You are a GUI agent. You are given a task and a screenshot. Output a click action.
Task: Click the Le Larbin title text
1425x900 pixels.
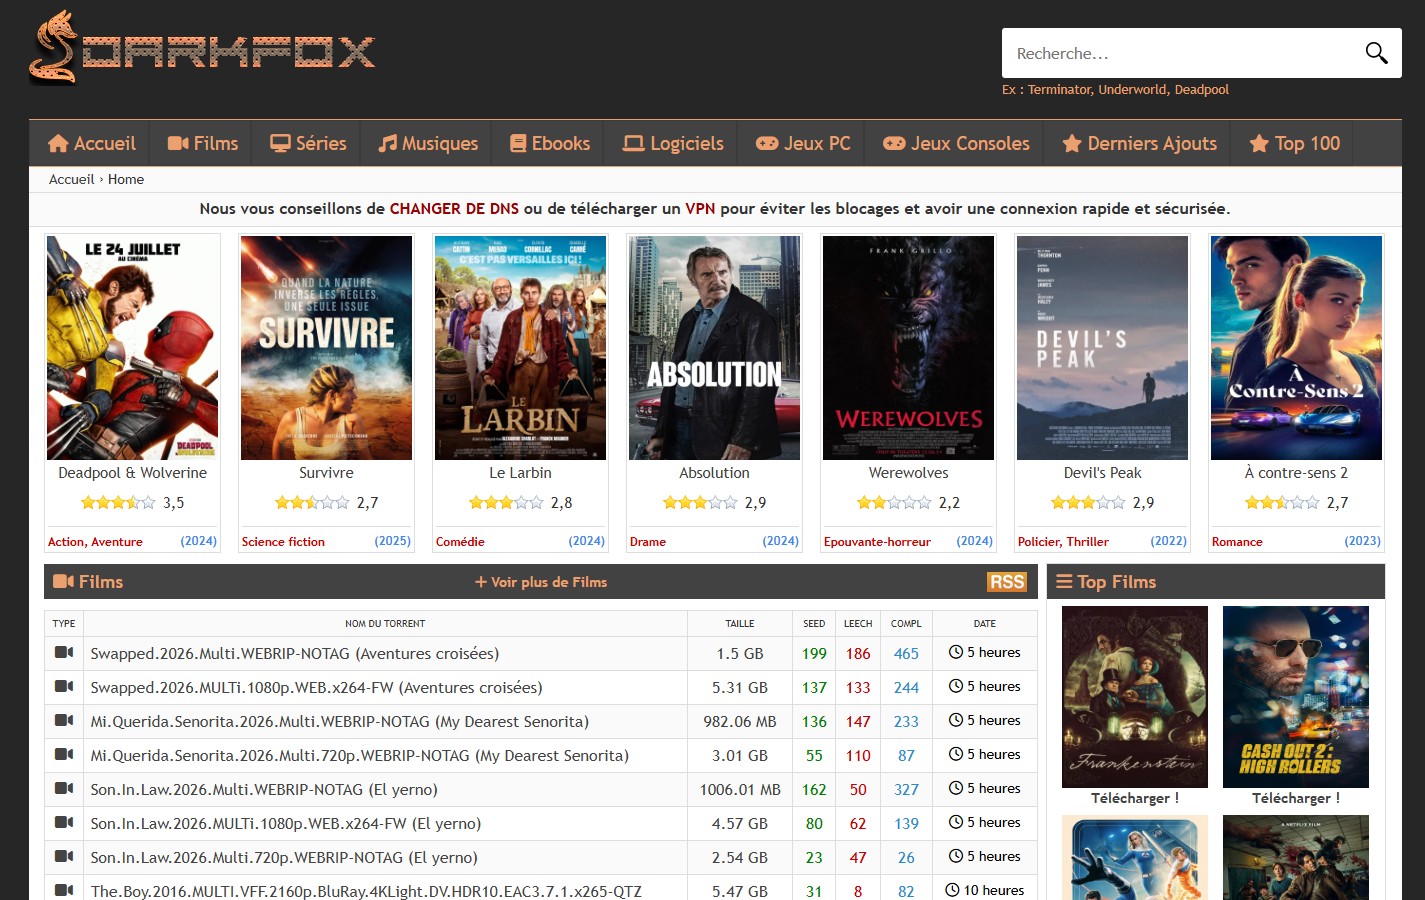click(520, 473)
